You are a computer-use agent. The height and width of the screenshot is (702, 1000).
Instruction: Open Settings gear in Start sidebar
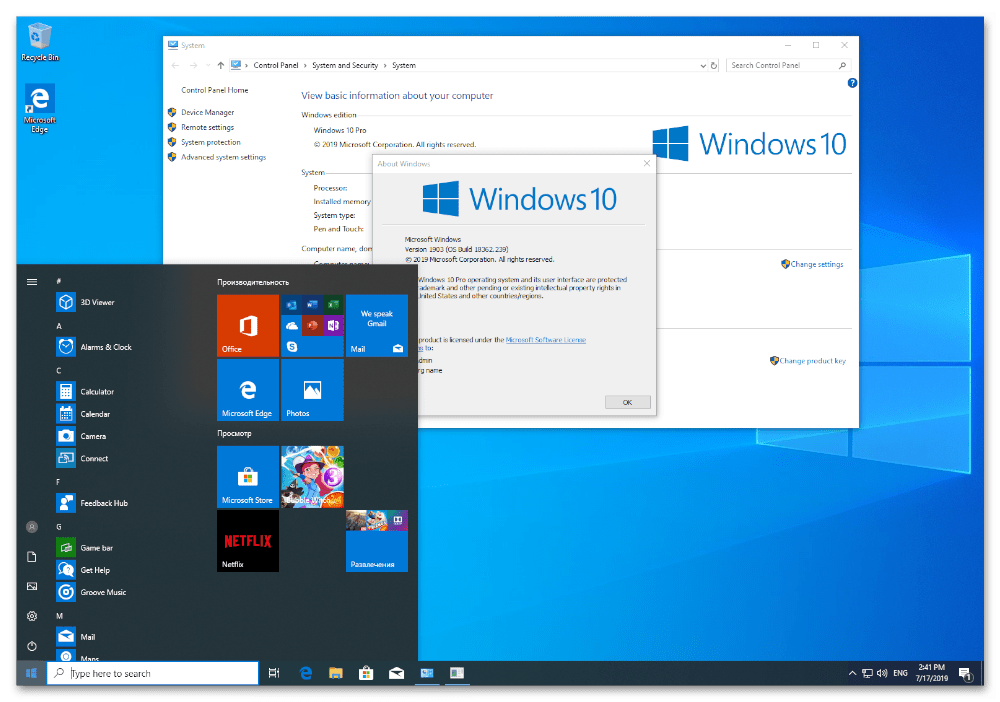pyautogui.click(x=32, y=616)
